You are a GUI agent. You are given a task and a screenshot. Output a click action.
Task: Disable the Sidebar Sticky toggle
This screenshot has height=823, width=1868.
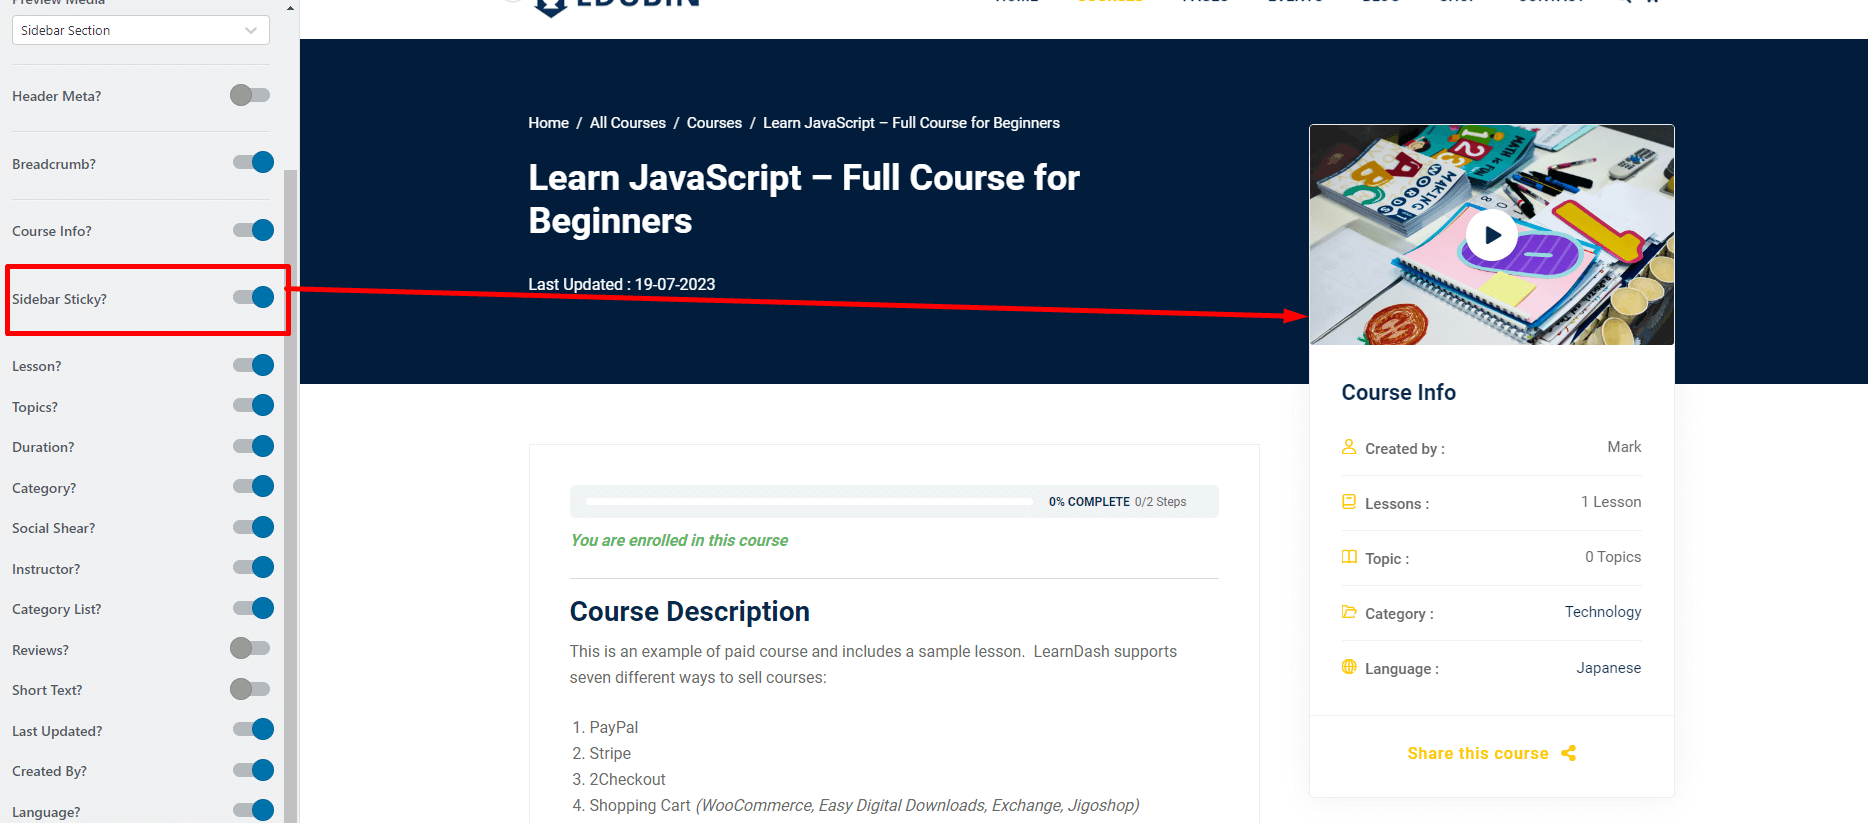pyautogui.click(x=253, y=297)
